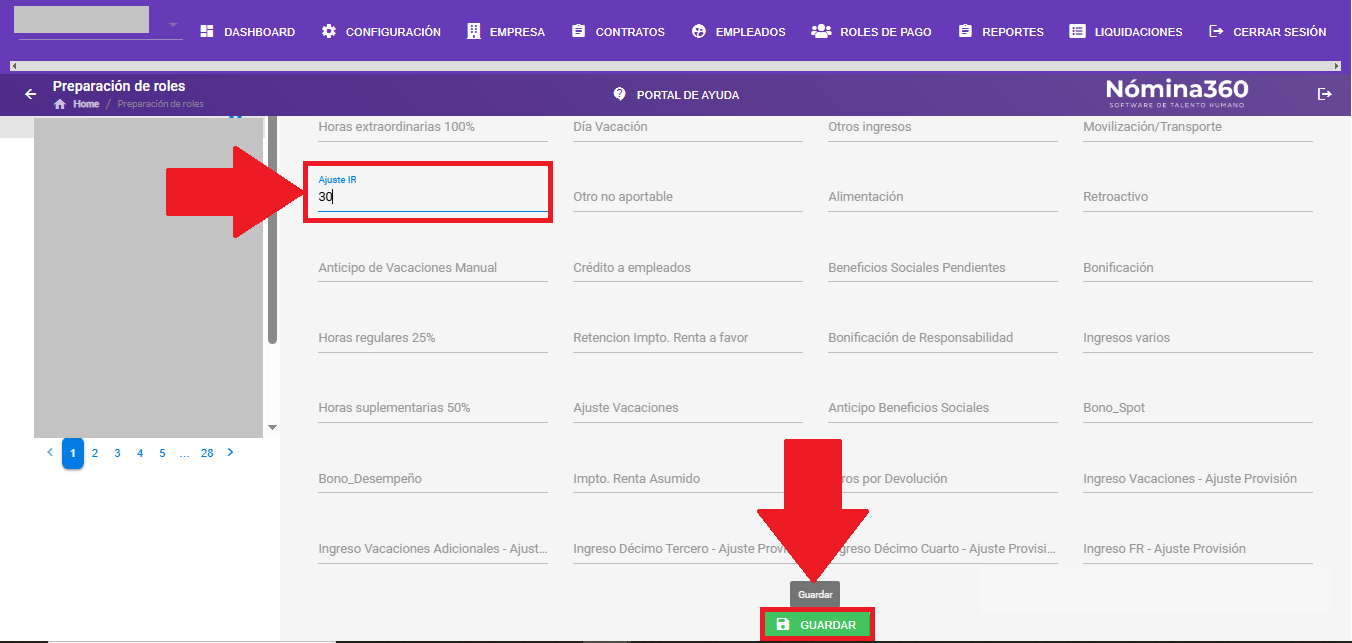Open the Dashboard menu
1352x643 pixels.
248,32
